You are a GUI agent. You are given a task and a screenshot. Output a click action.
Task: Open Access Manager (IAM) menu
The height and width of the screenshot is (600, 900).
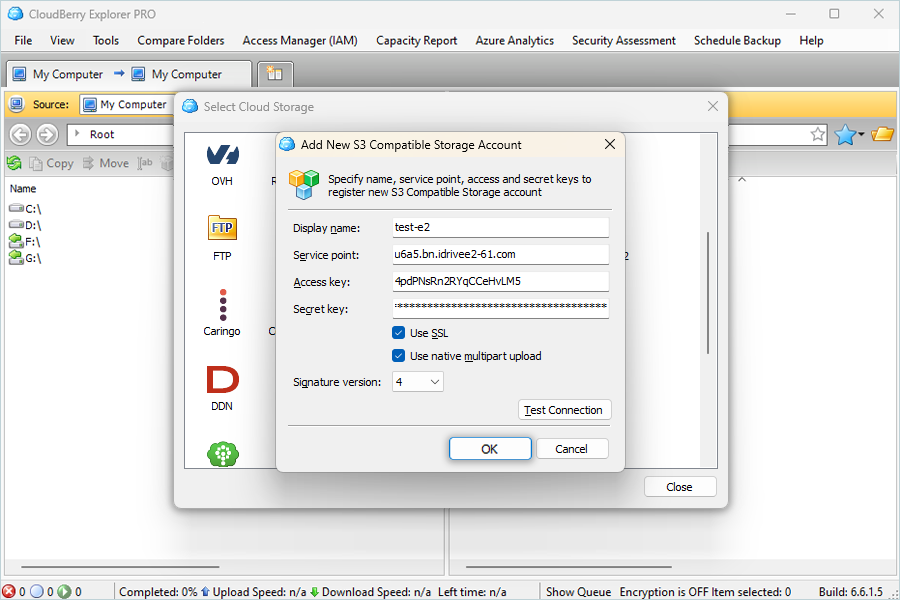300,41
